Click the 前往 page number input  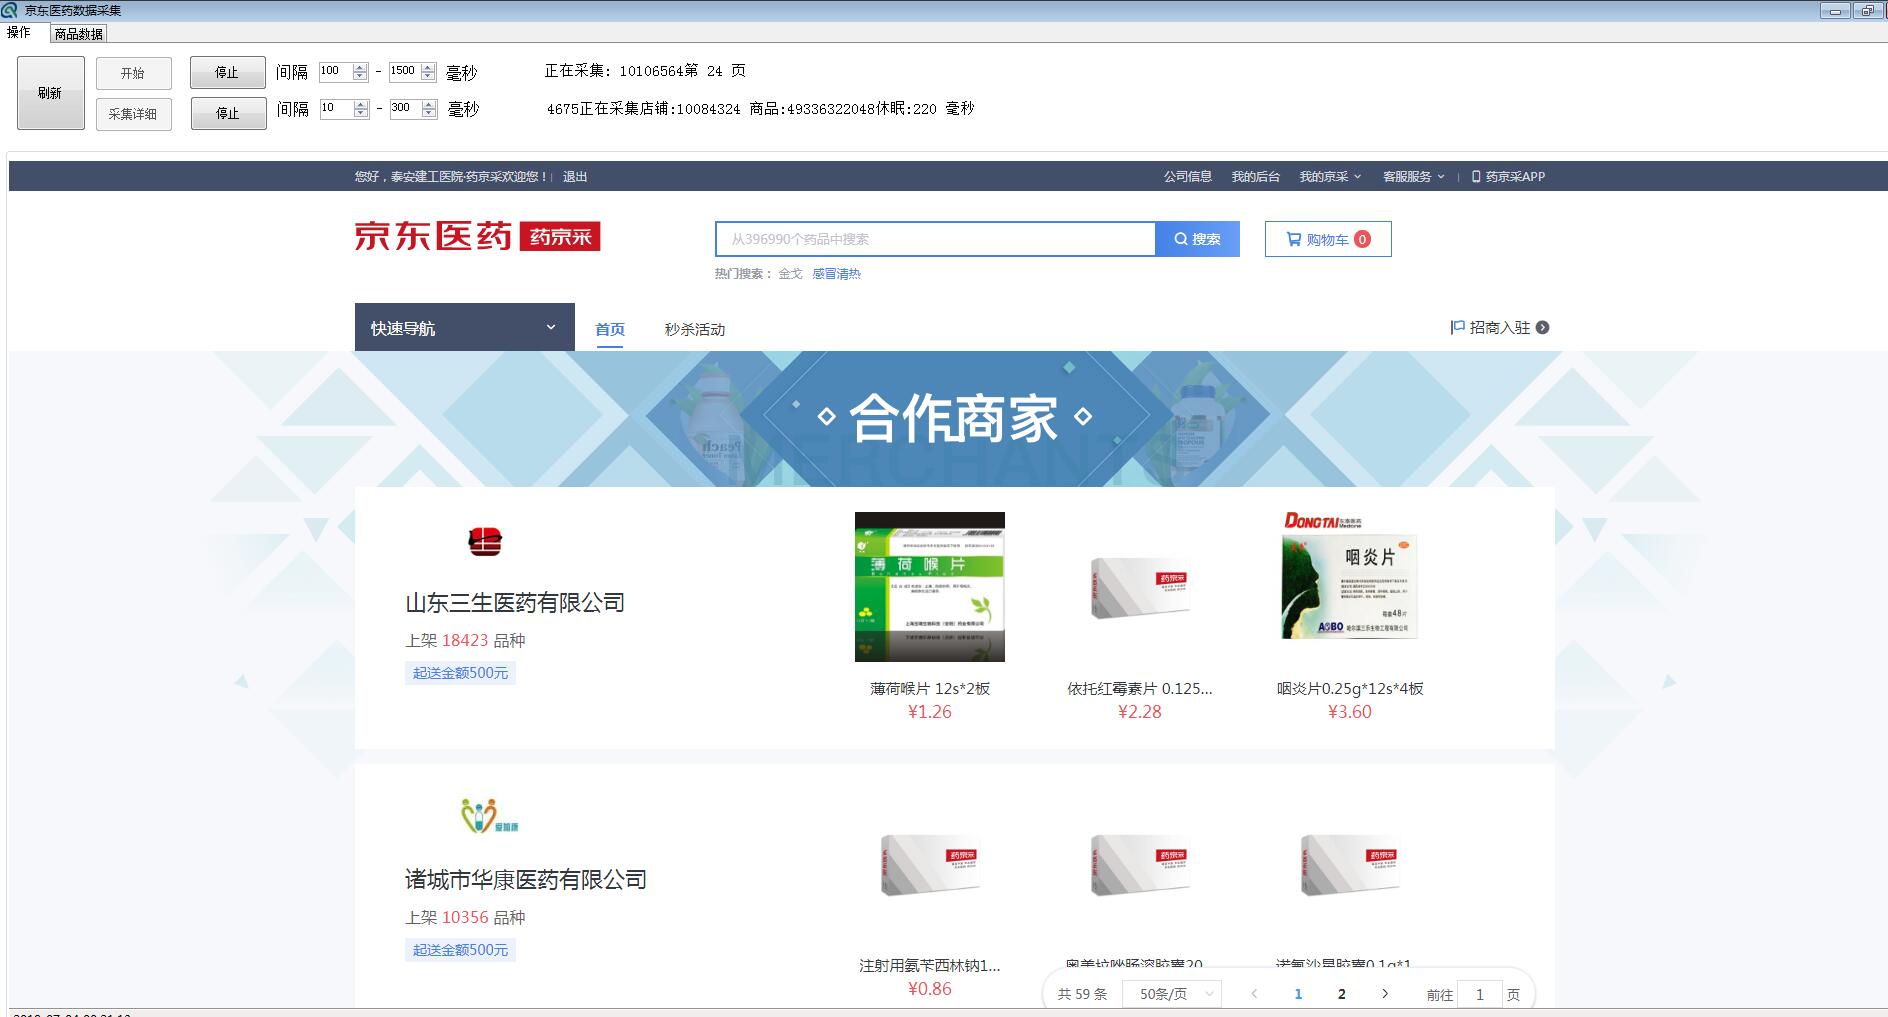1480,994
